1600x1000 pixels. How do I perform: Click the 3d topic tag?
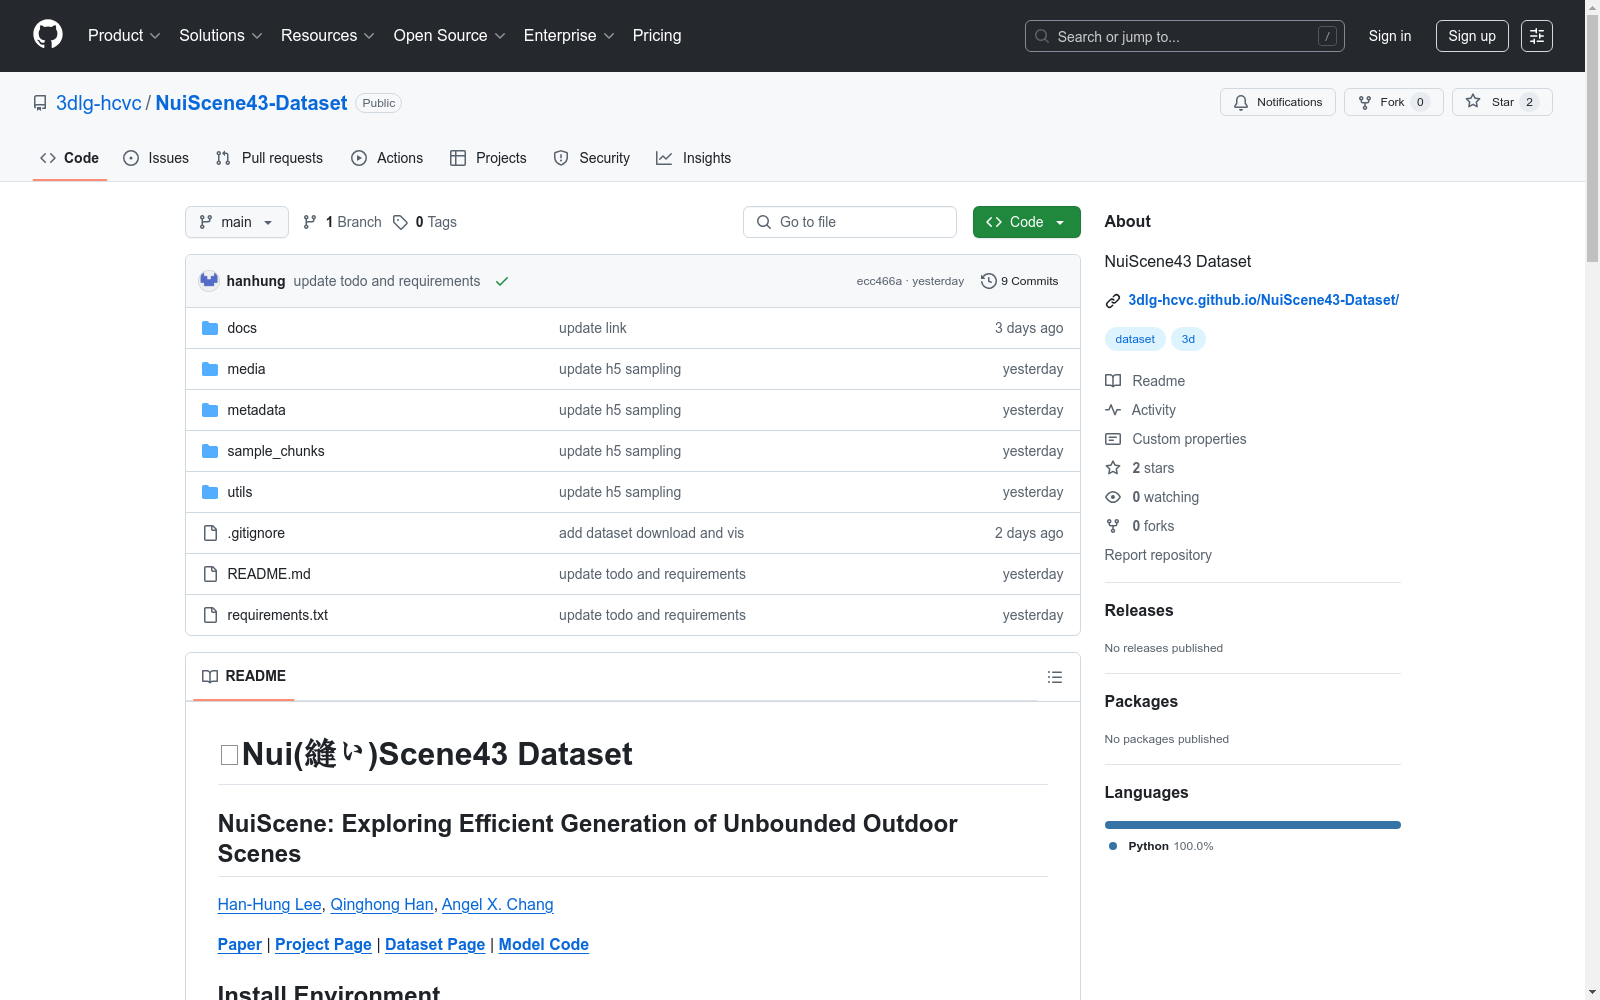click(x=1188, y=339)
